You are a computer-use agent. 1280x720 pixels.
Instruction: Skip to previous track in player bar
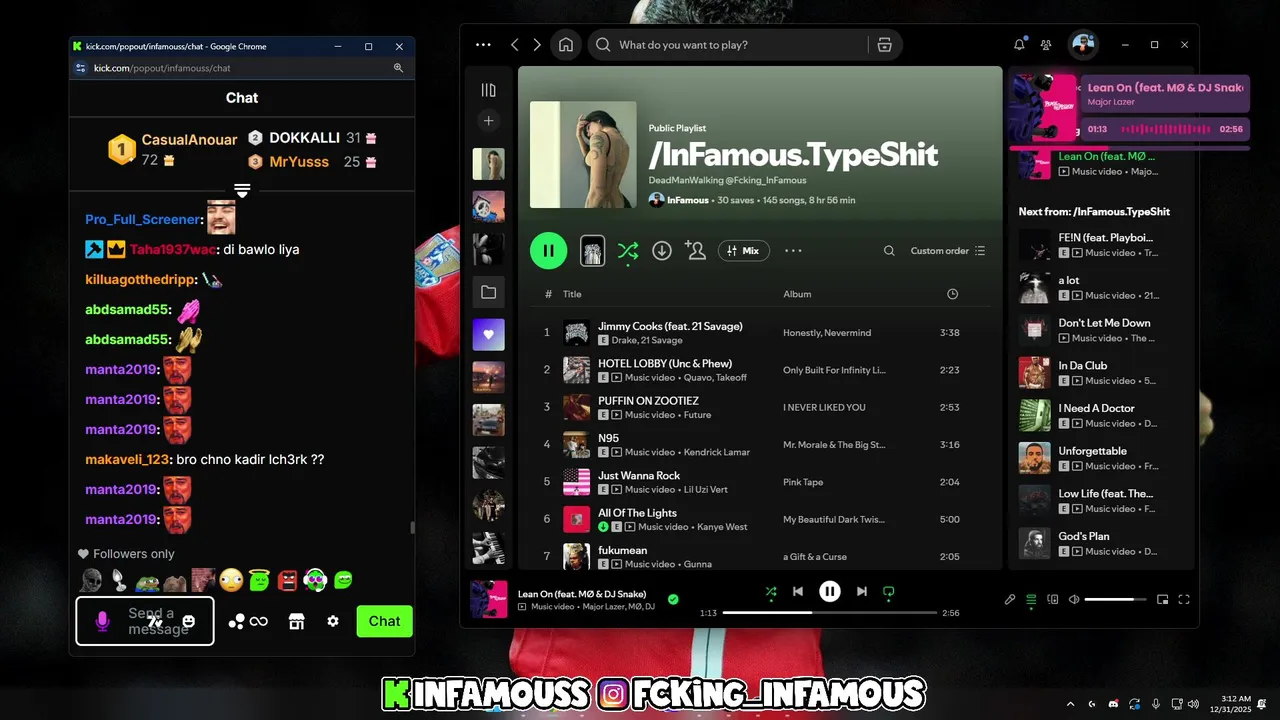pyautogui.click(x=798, y=591)
